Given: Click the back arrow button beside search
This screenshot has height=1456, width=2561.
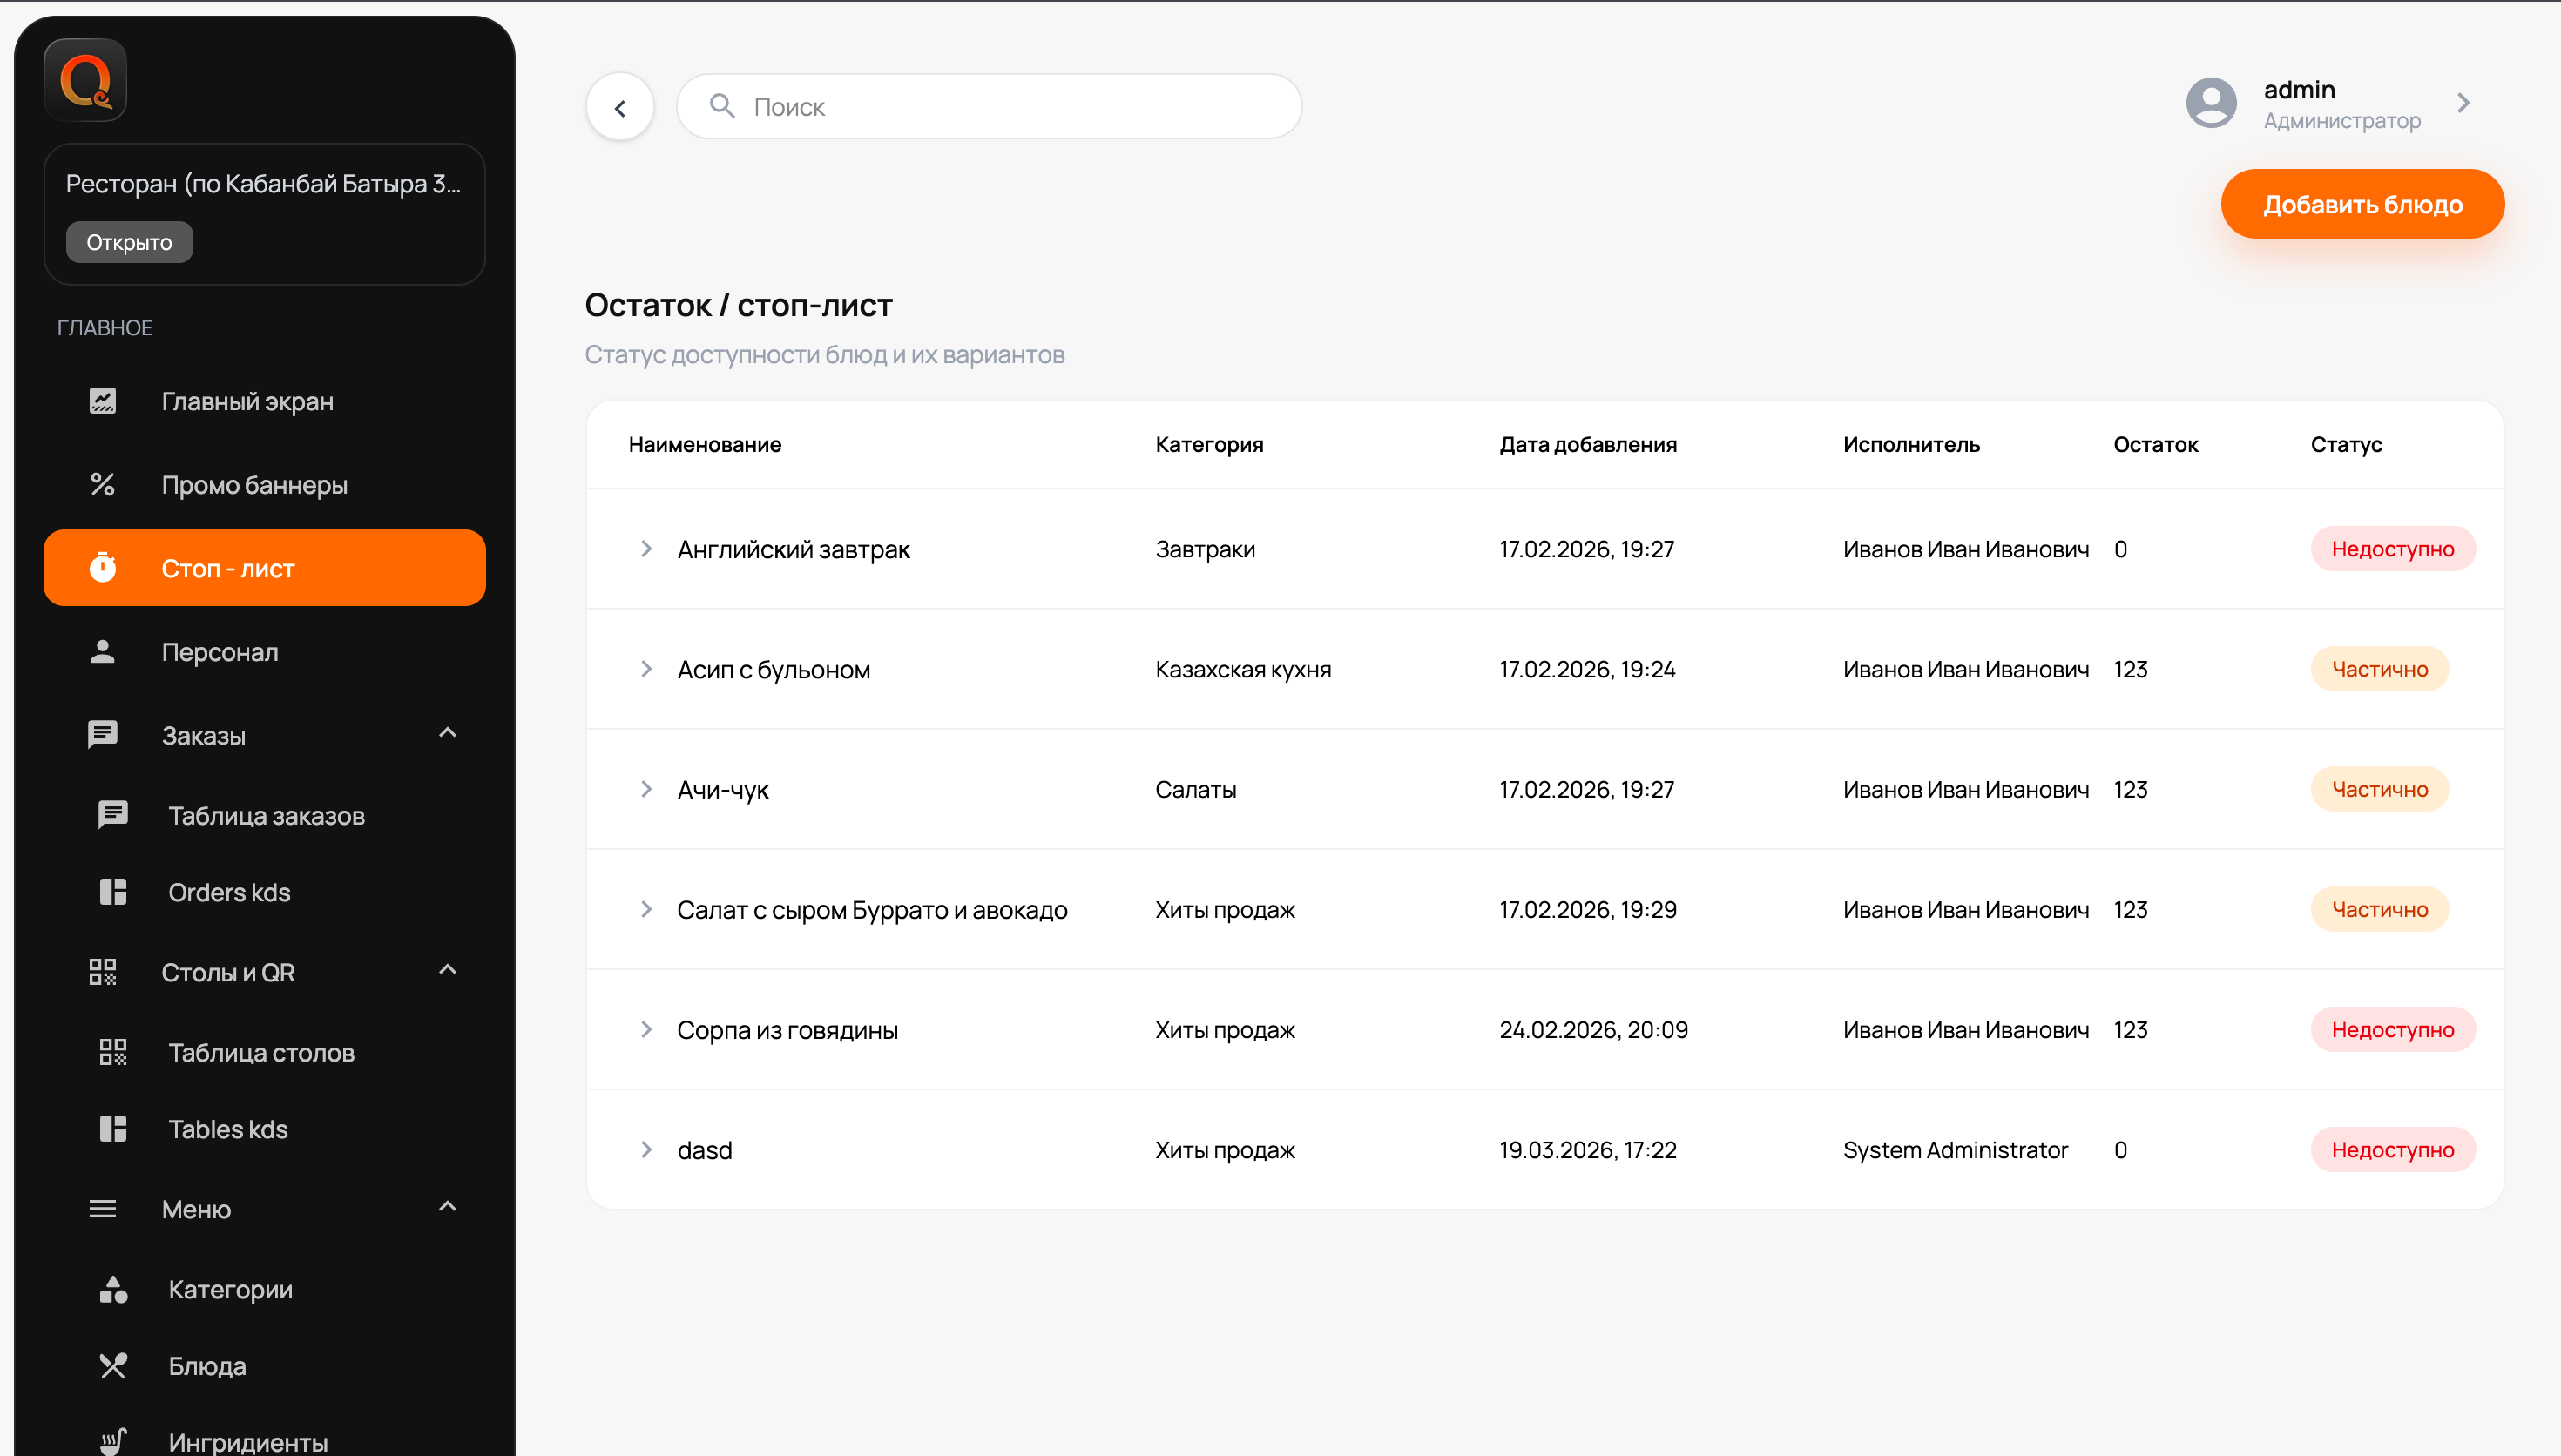Looking at the screenshot, I should coord(620,107).
